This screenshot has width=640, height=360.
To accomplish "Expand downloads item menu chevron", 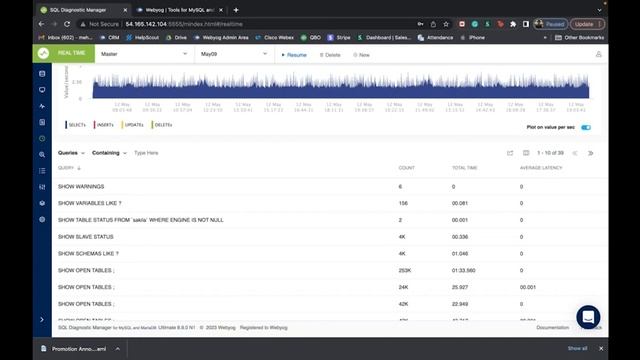I will click(118, 349).
